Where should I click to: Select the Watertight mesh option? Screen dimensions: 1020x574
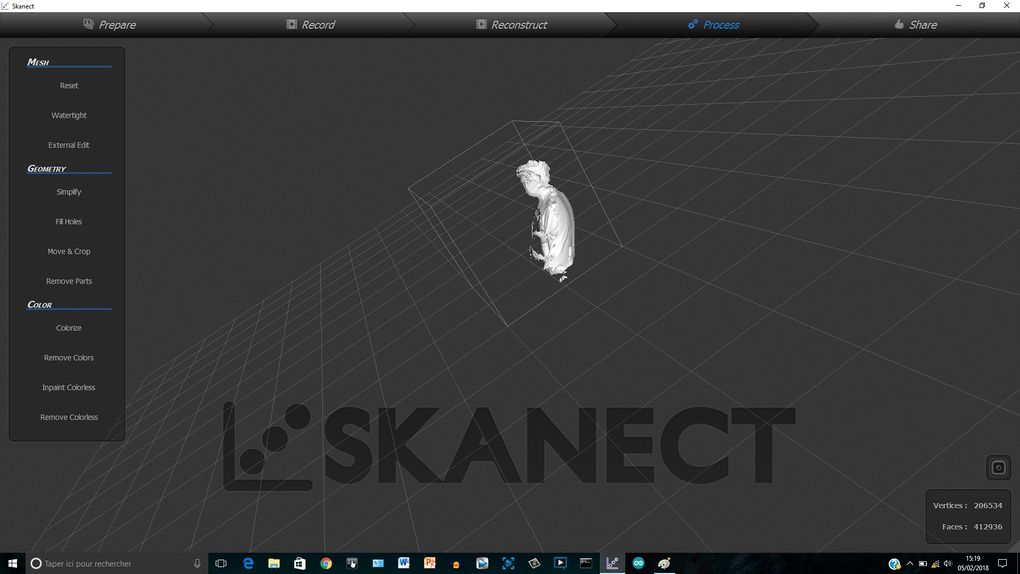point(69,116)
